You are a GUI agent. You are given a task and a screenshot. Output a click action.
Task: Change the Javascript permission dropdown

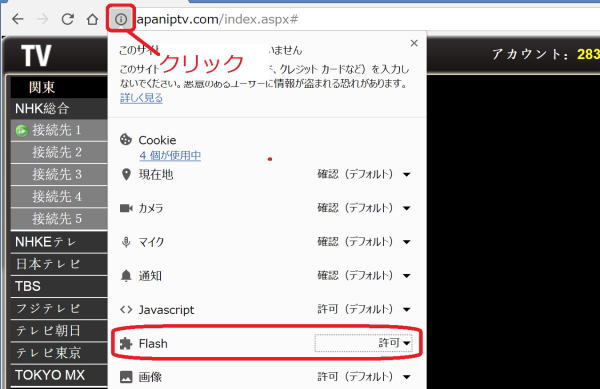point(364,309)
